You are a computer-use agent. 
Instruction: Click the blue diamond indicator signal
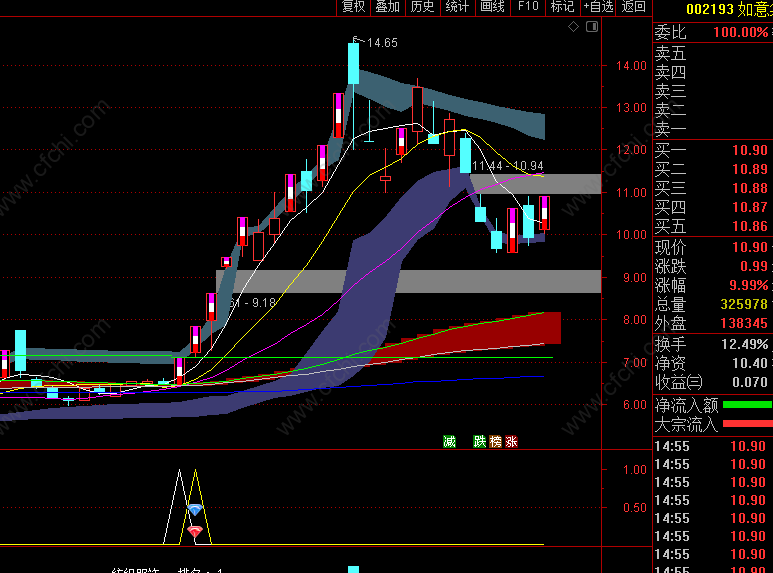coord(195,510)
